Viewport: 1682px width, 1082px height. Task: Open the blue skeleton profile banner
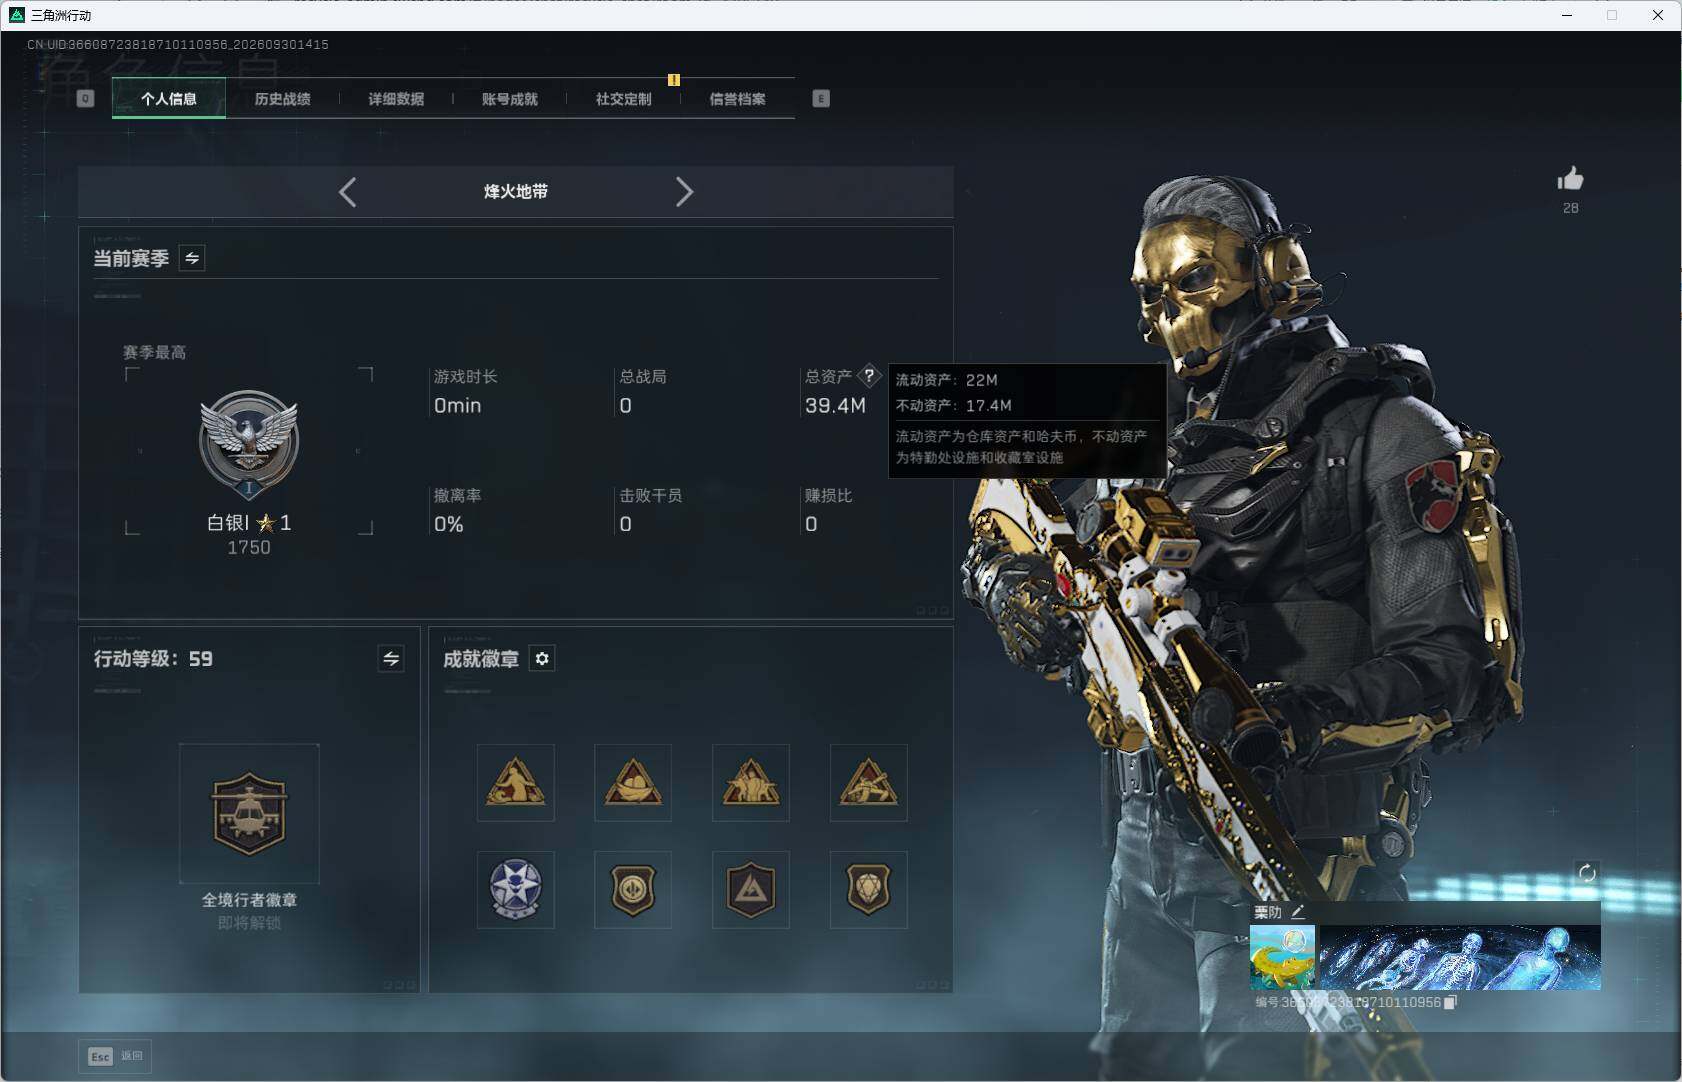pyautogui.click(x=1460, y=957)
